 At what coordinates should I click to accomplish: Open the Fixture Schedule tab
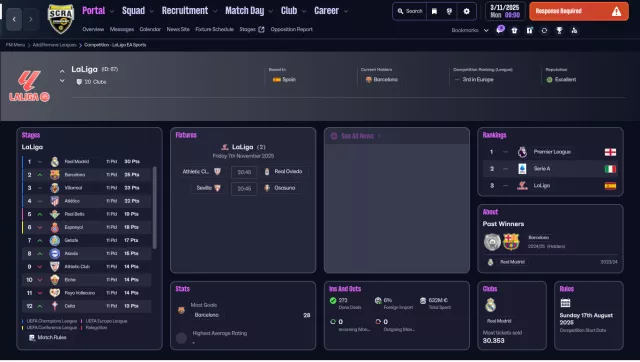pos(214,29)
